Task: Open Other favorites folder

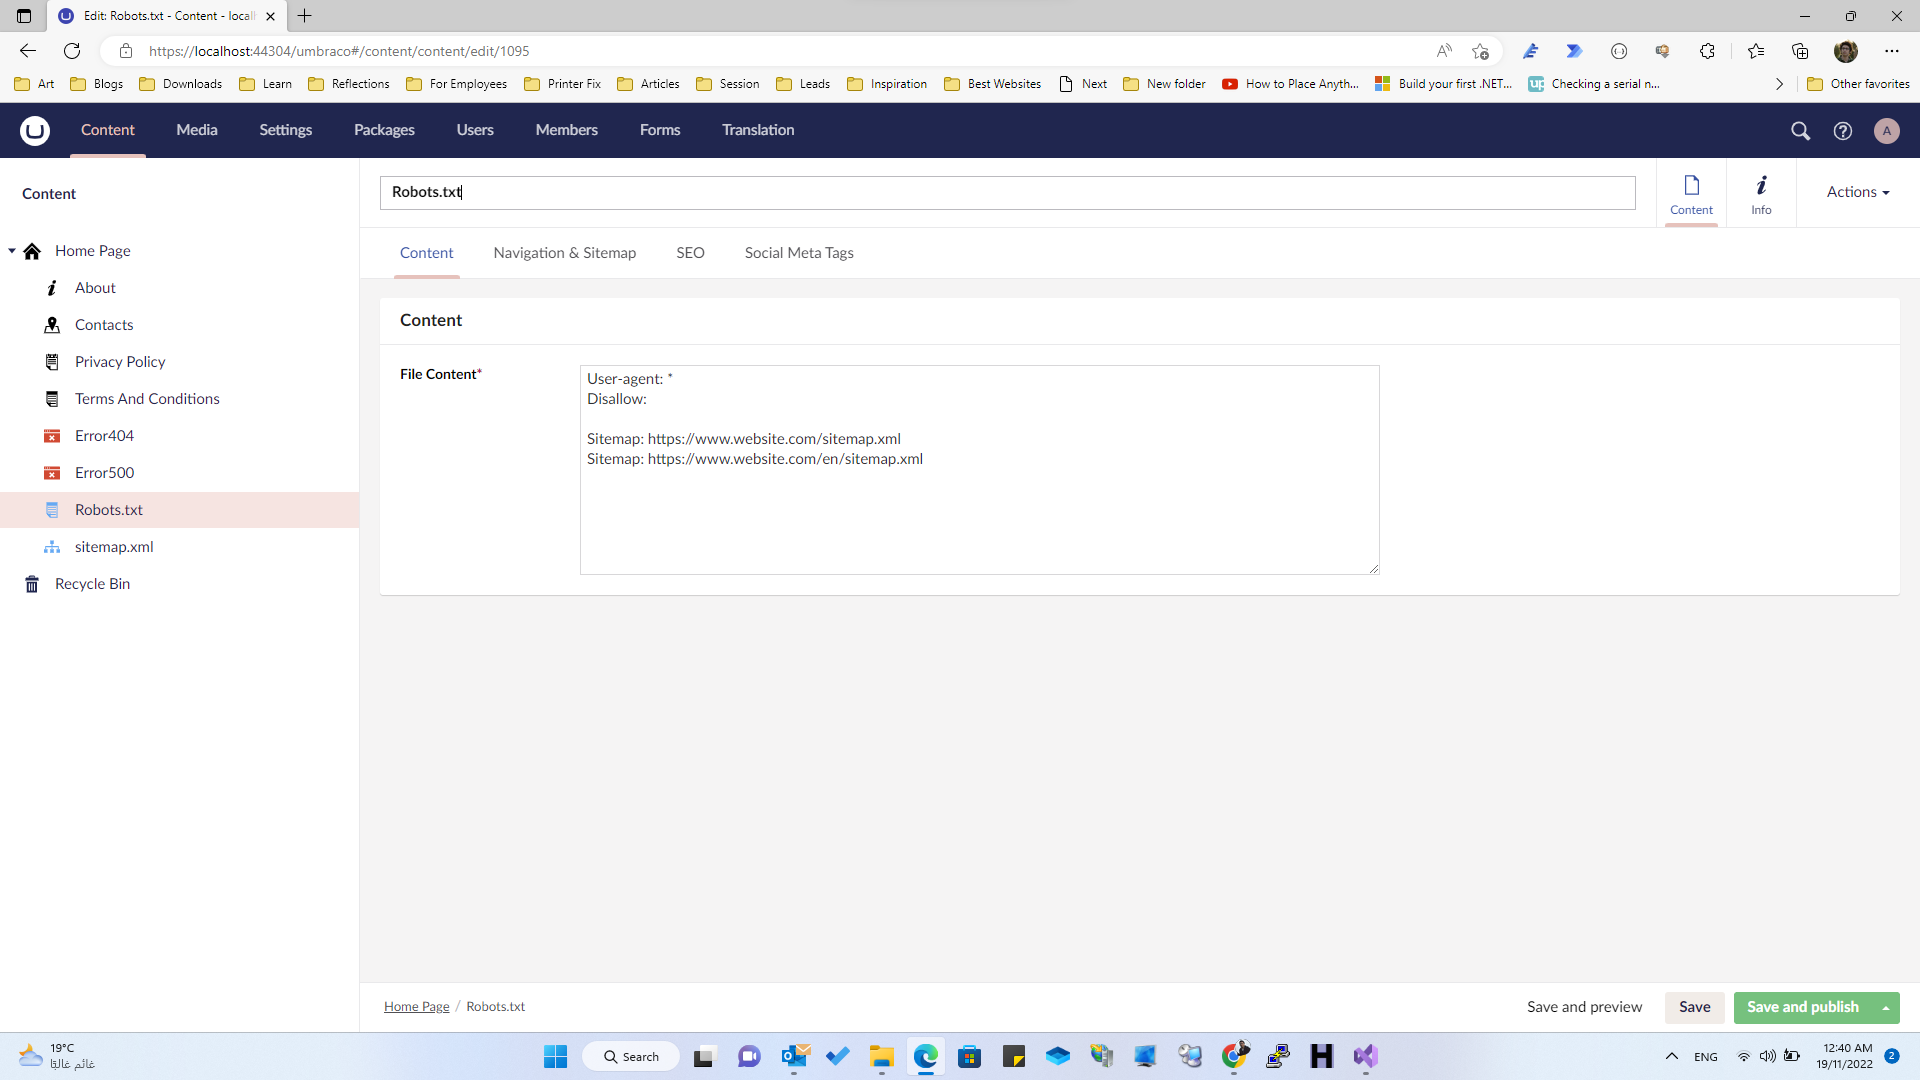Action: (1858, 84)
